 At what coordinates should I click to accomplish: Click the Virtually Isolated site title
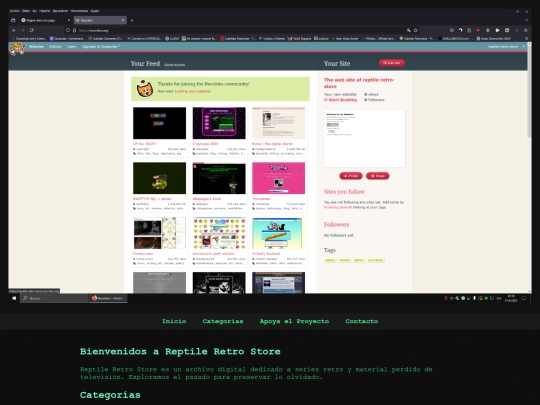[x=266, y=254]
